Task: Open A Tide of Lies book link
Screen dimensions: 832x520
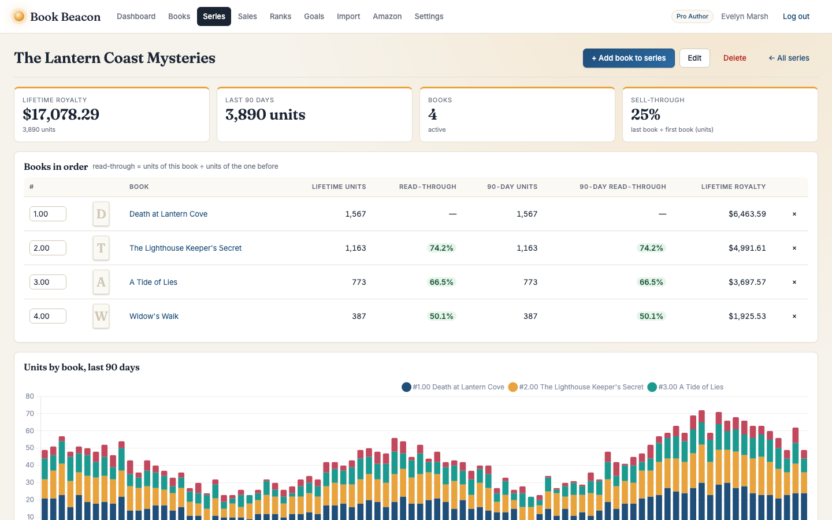Action: tap(153, 282)
